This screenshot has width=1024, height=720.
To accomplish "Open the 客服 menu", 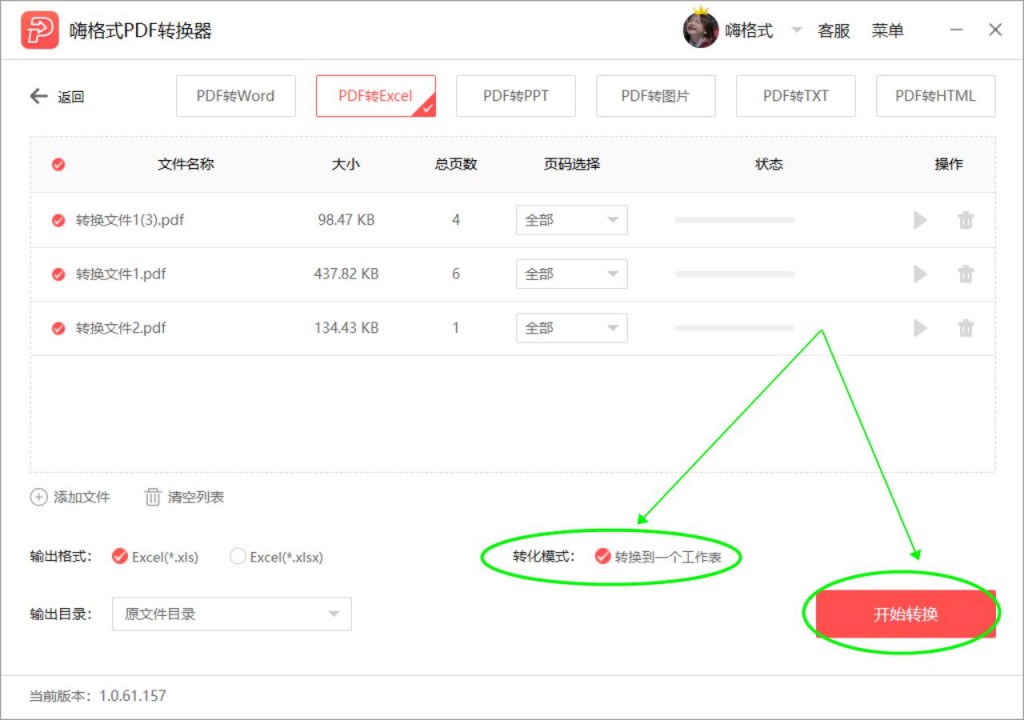I will [833, 31].
